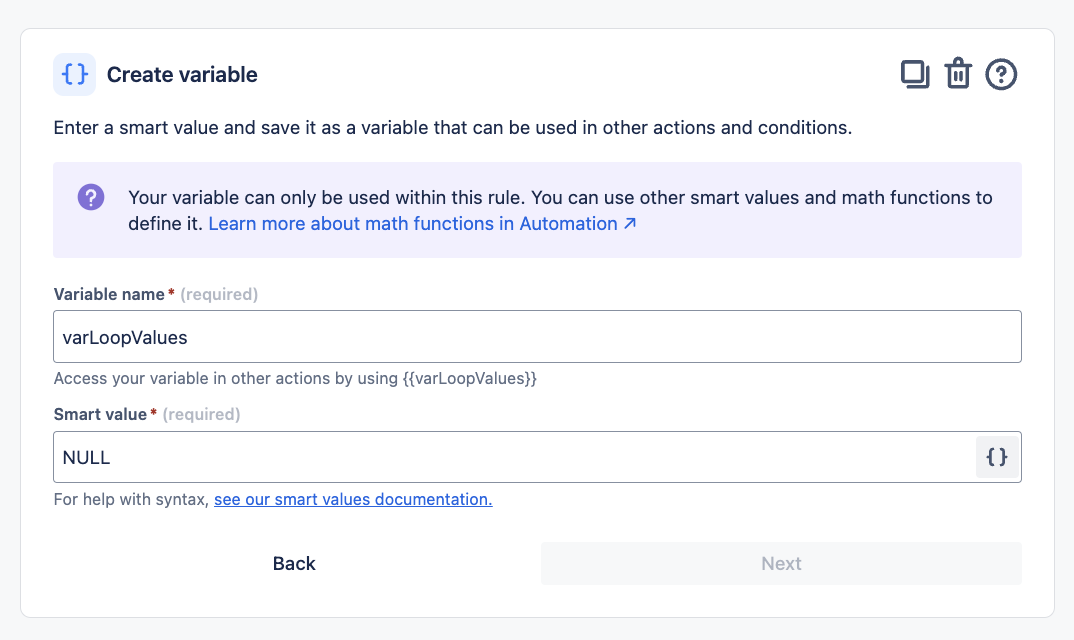
Task: Click the purple info question icon
Action: click(x=91, y=197)
